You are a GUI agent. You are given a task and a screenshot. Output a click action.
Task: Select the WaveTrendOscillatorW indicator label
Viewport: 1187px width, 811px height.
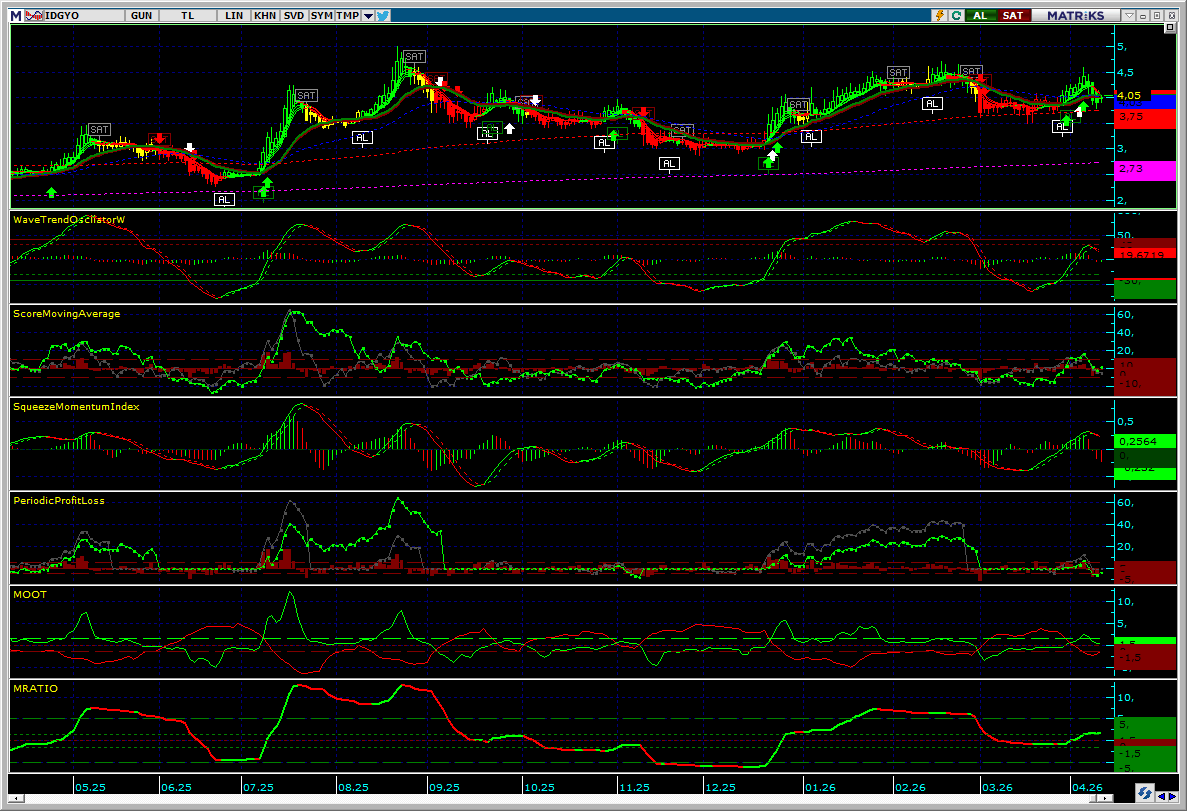[x=69, y=220]
